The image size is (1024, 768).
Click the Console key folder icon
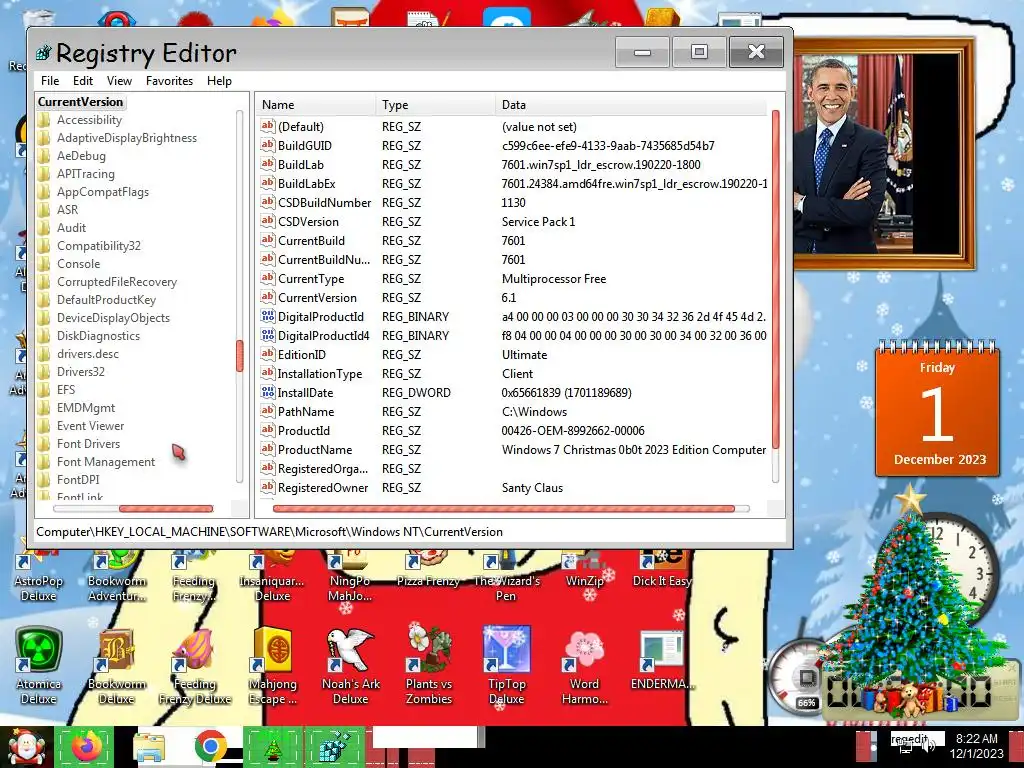click(44, 263)
